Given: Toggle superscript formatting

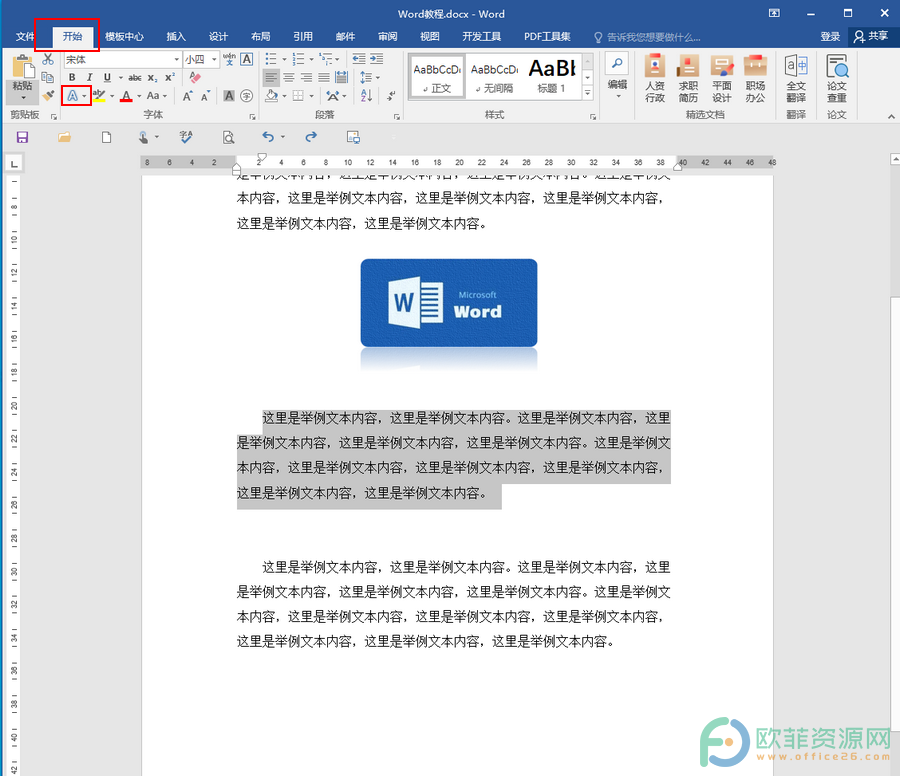Looking at the screenshot, I should point(170,77).
